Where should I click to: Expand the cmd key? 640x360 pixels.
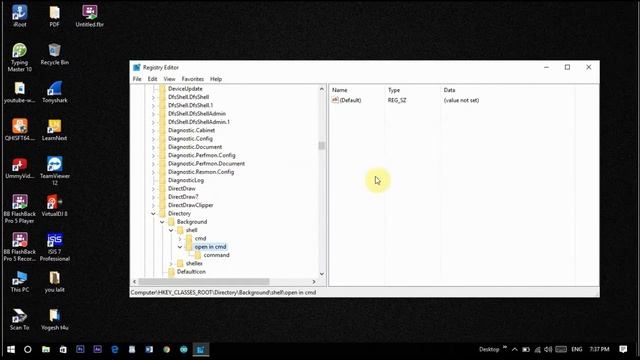click(x=180, y=238)
